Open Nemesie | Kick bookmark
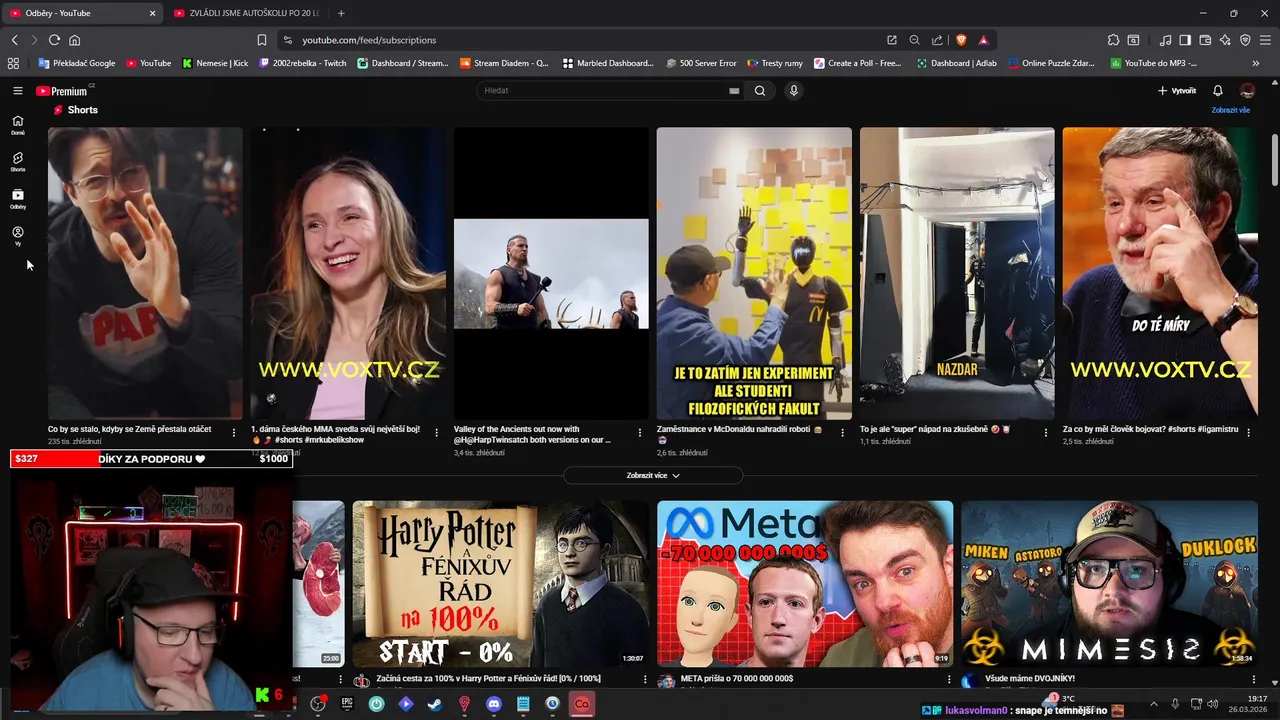1280x720 pixels. (x=215, y=63)
